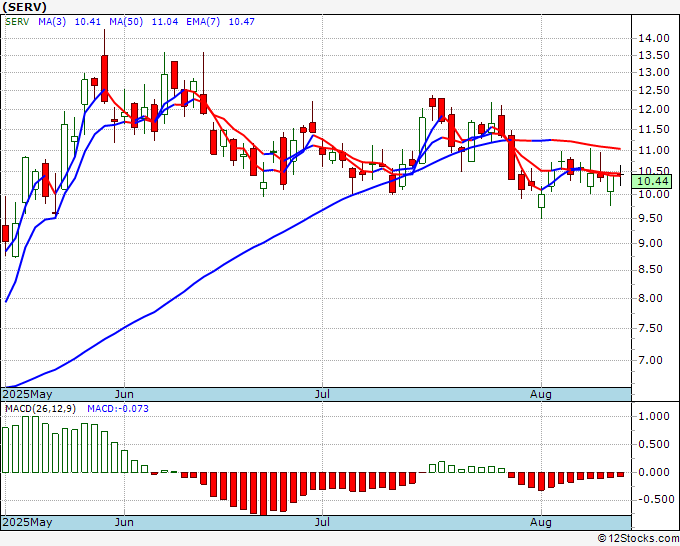Click the SERV legend label
The image size is (680, 546).
(17, 22)
